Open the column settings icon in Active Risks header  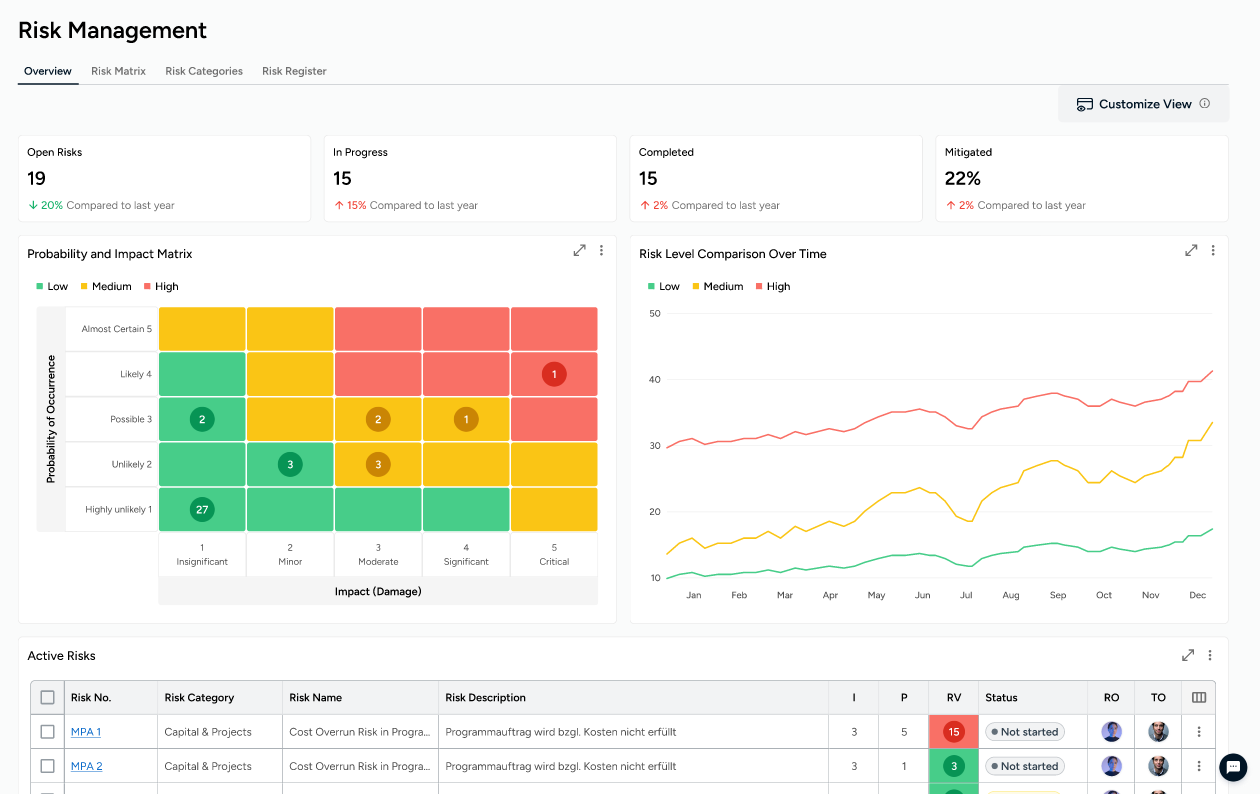[1198, 697]
